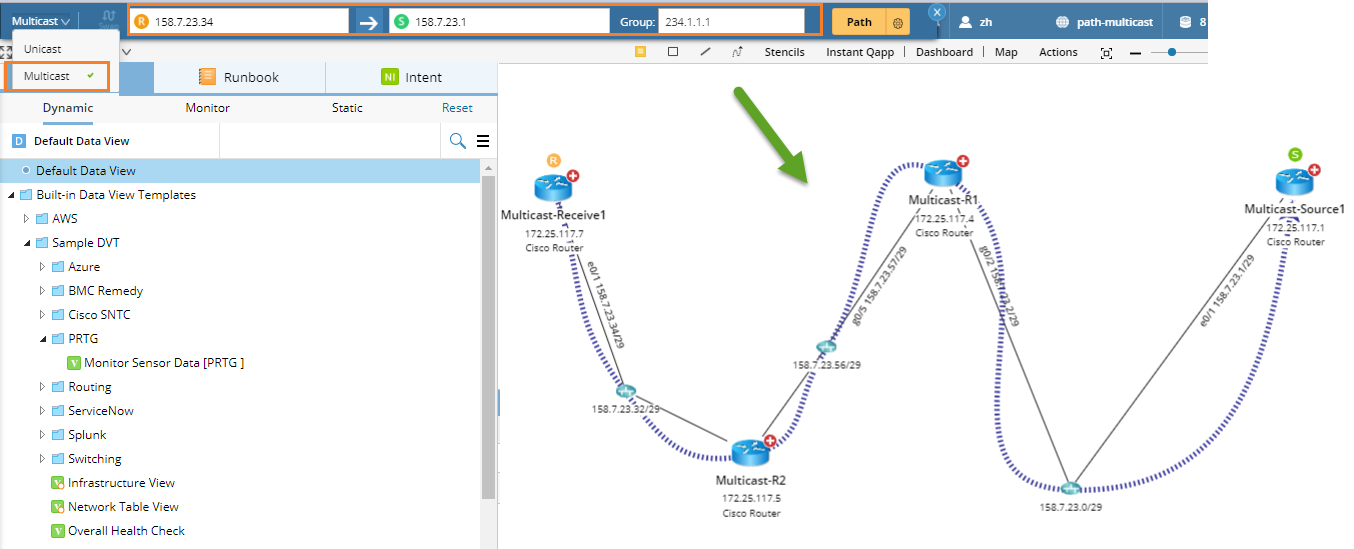Screen dimensions: 1354x549
Task: Expand the AWS folder
Action: click(27, 219)
